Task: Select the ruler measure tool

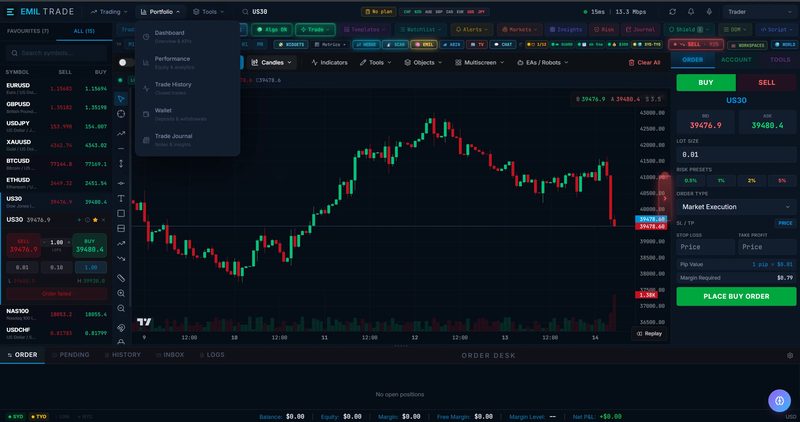Action: pyautogui.click(x=121, y=278)
